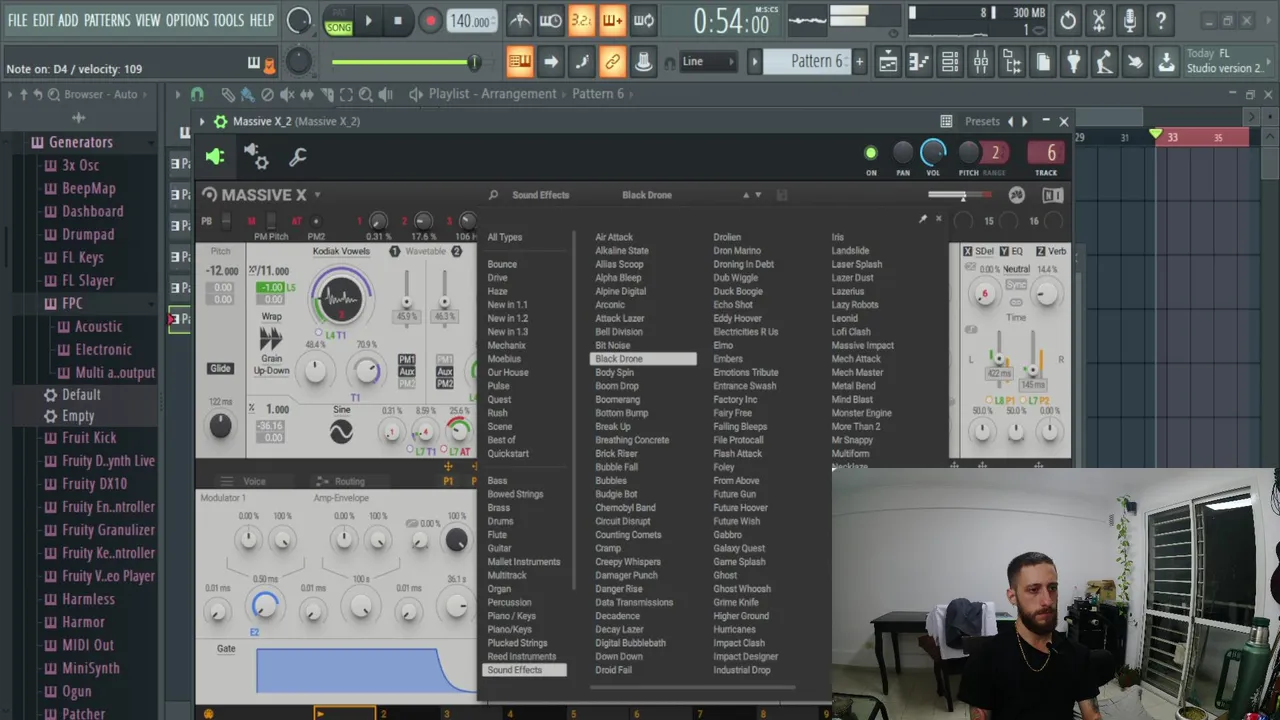This screenshot has height=720, width=1280.
Task: Click the red Record button
Action: 430,20
